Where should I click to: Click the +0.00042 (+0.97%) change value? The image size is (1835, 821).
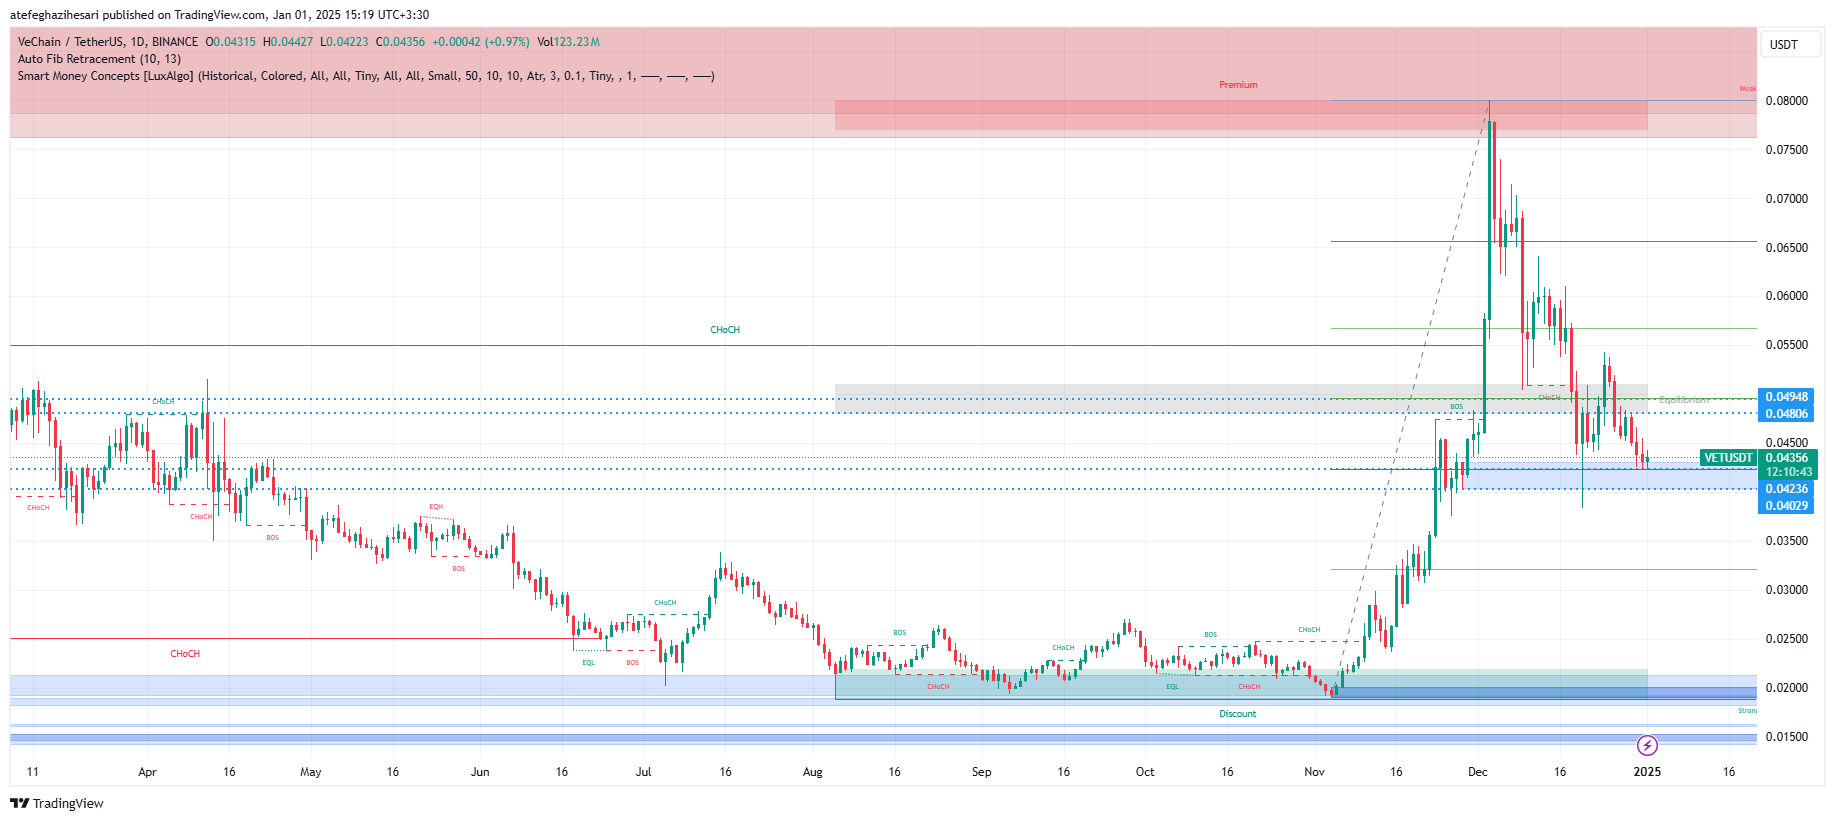(x=481, y=42)
